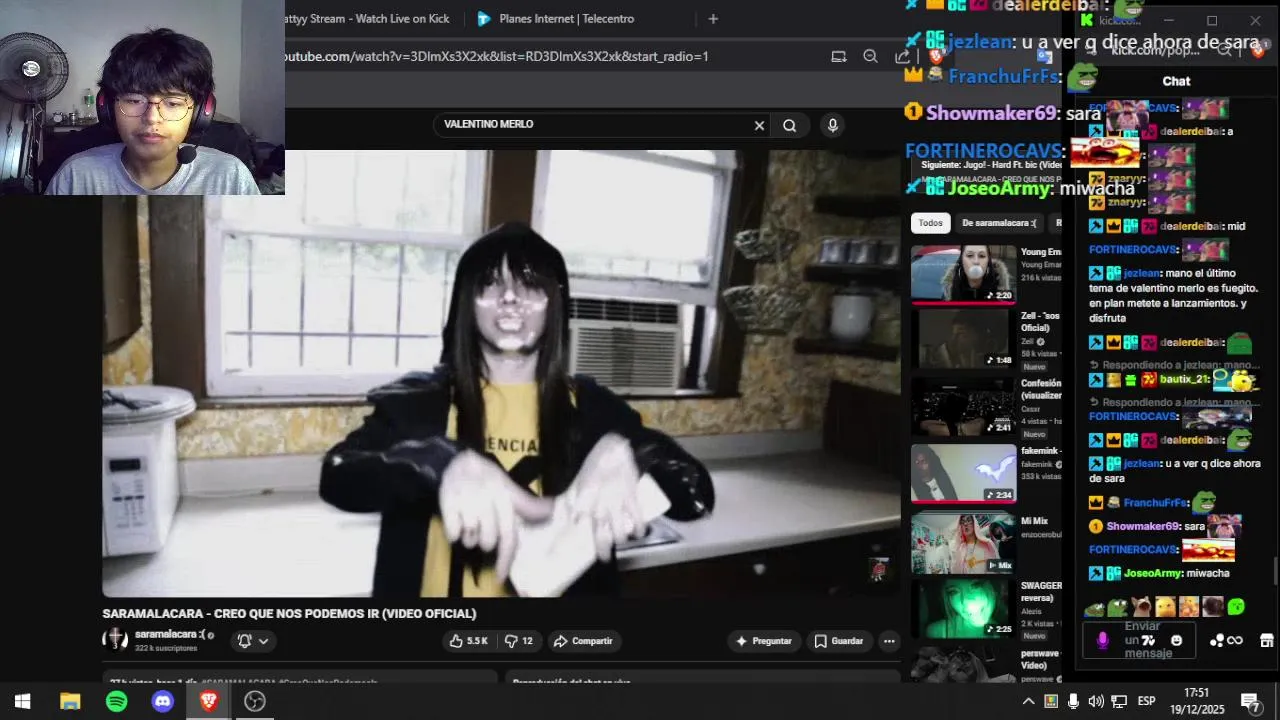Start YouTube voice search with microphone
Viewport: 1280px width, 720px height.
pos(832,125)
